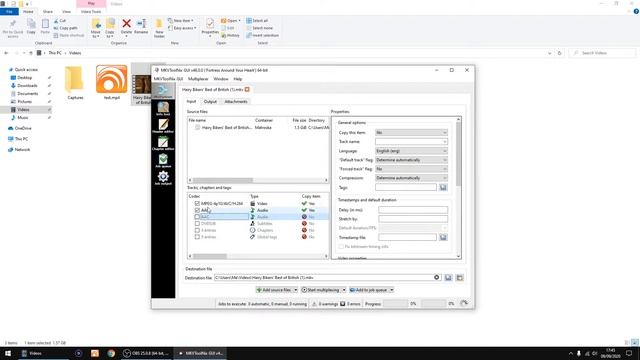
Task: Click Delete in Explorer ribbon
Action: click(127, 27)
